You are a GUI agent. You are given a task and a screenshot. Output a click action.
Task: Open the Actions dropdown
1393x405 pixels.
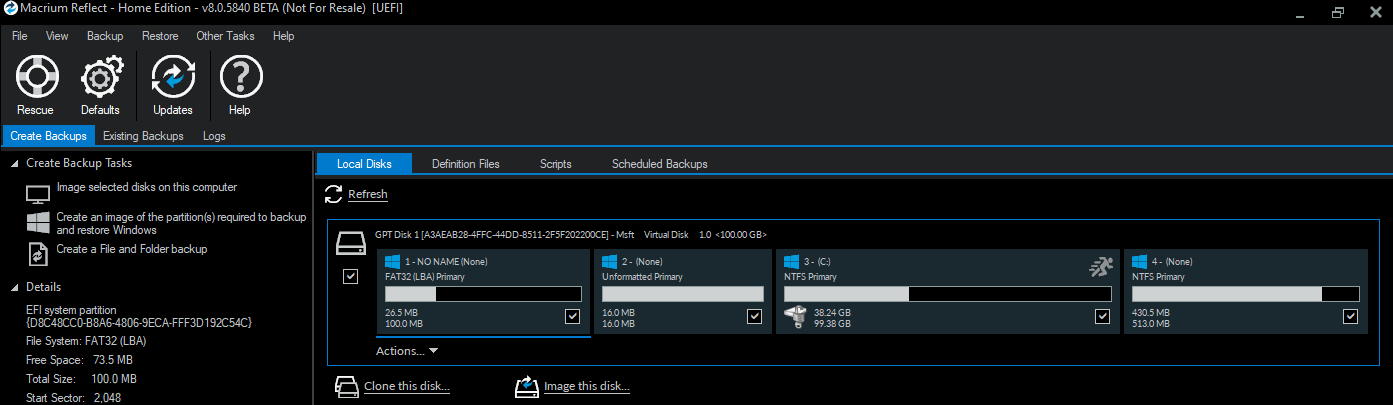point(407,351)
